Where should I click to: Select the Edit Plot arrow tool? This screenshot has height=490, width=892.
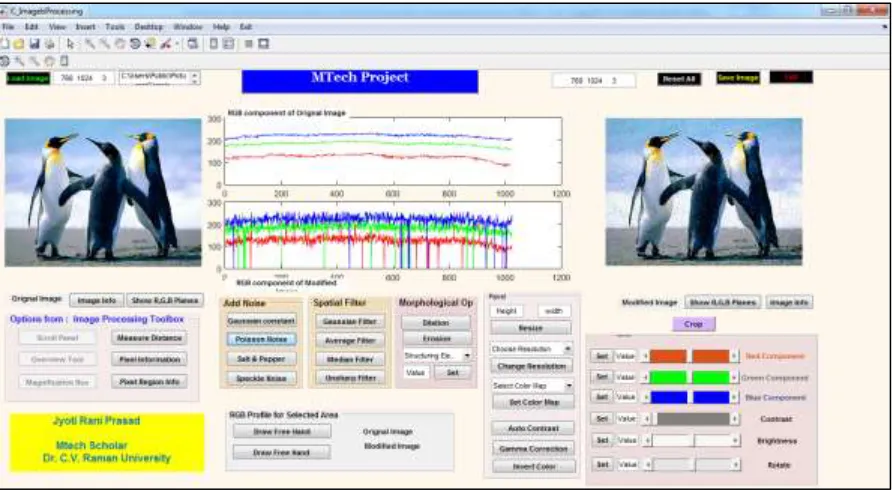pyautogui.click(x=71, y=44)
